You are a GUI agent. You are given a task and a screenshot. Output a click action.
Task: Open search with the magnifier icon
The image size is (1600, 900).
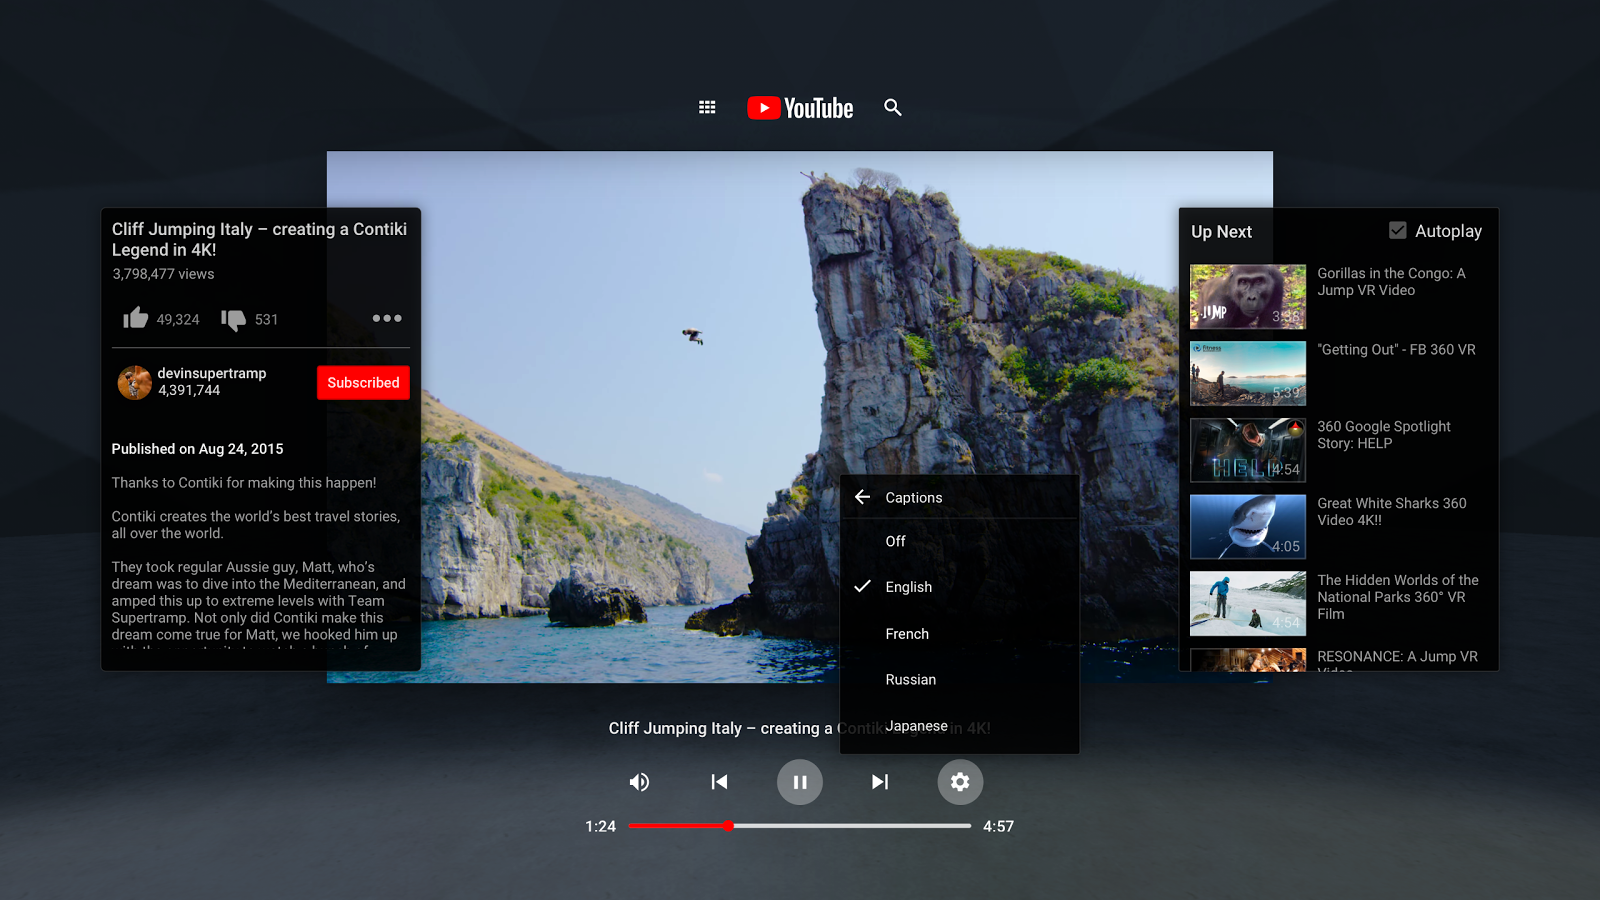point(893,107)
